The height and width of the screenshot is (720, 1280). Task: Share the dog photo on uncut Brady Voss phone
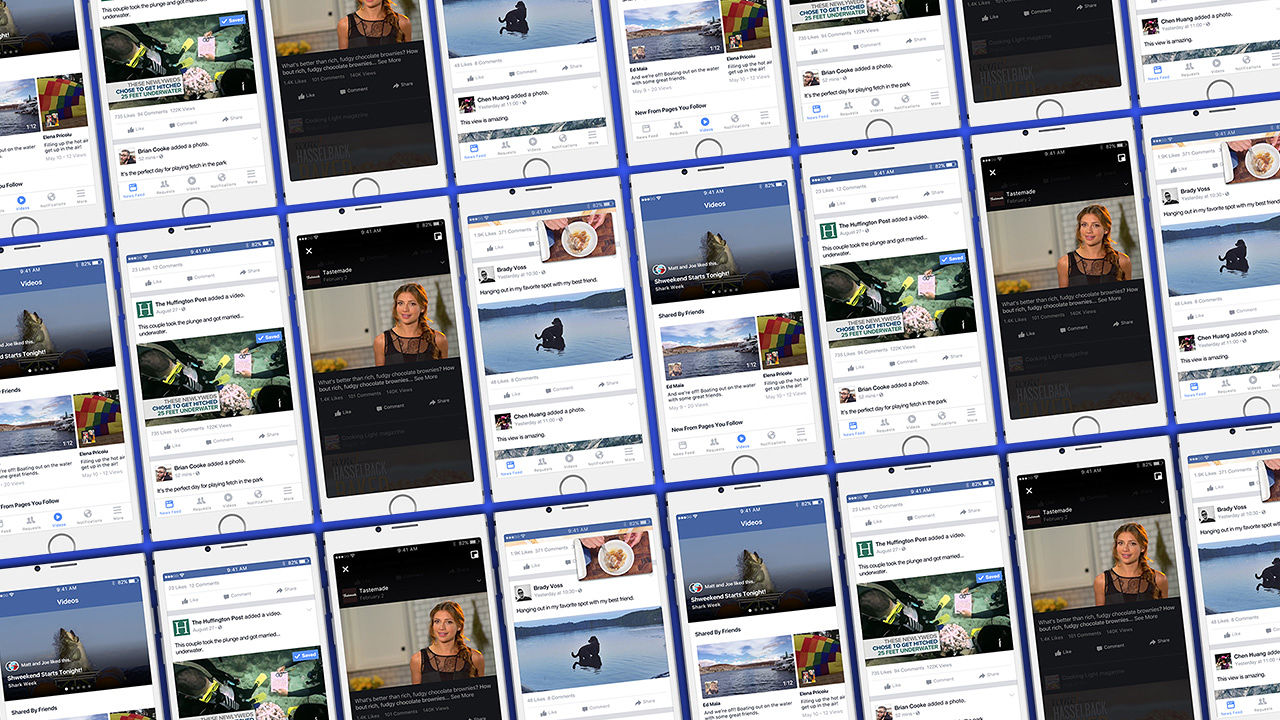pos(608,384)
